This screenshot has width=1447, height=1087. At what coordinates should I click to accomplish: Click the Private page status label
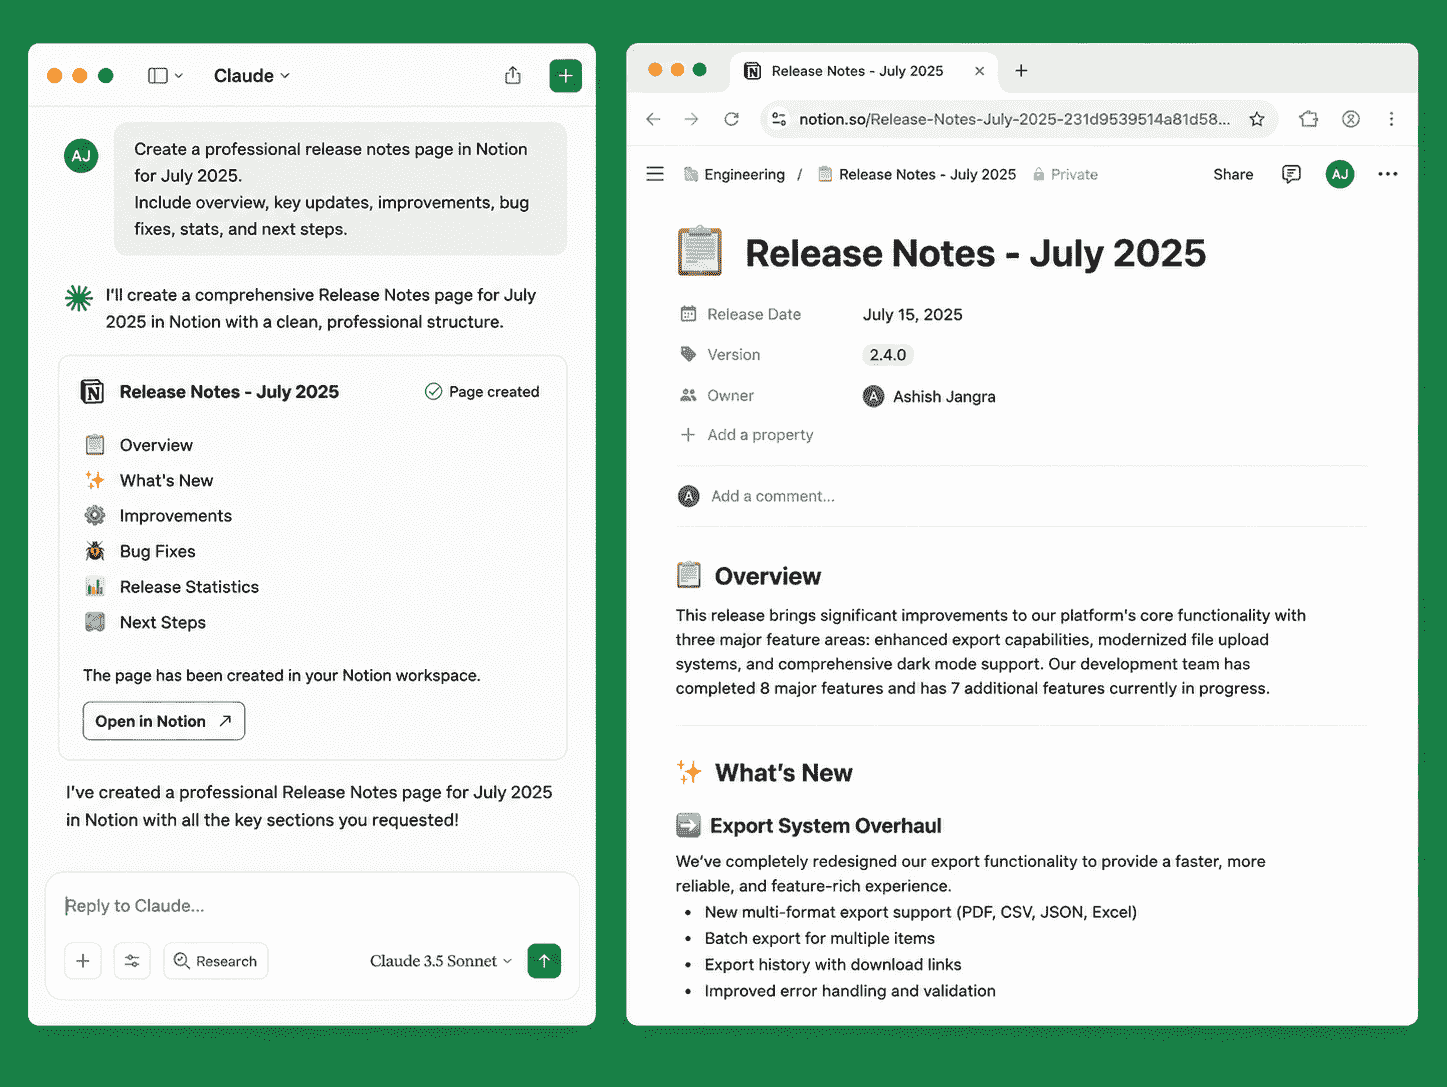pos(1065,174)
